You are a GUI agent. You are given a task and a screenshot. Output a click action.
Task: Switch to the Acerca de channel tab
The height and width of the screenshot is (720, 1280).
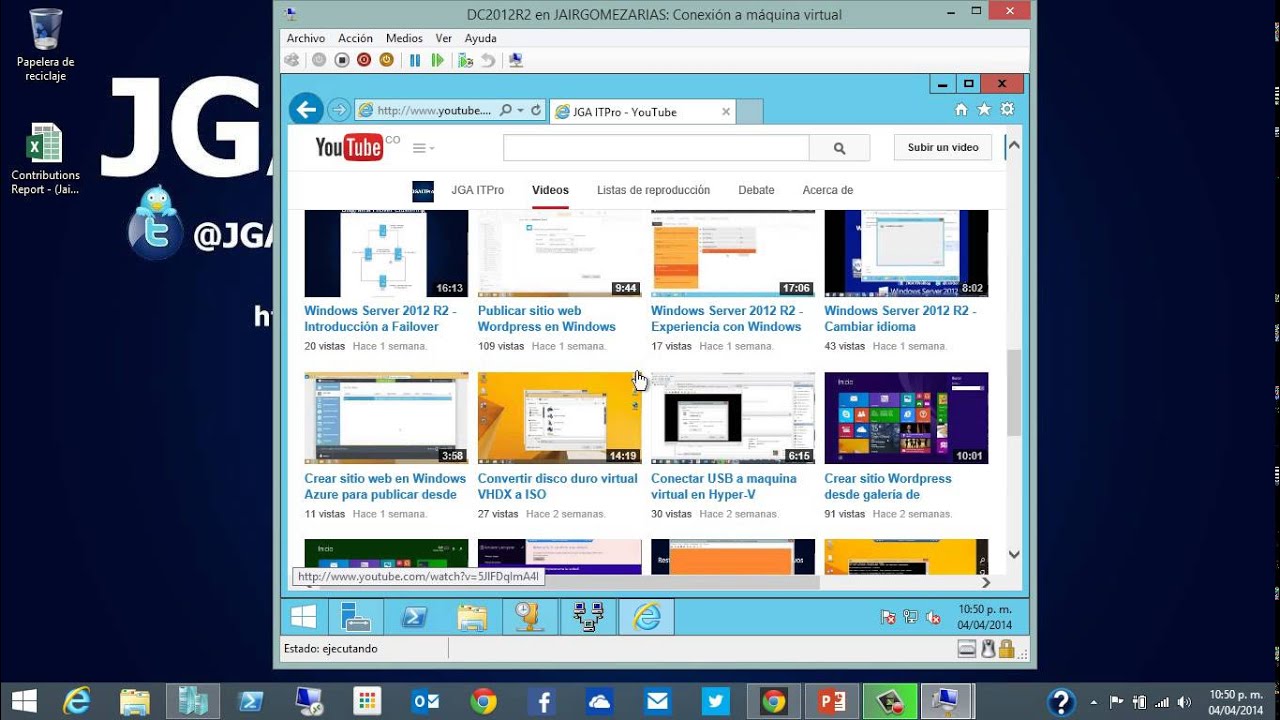(x=827, y=190)
